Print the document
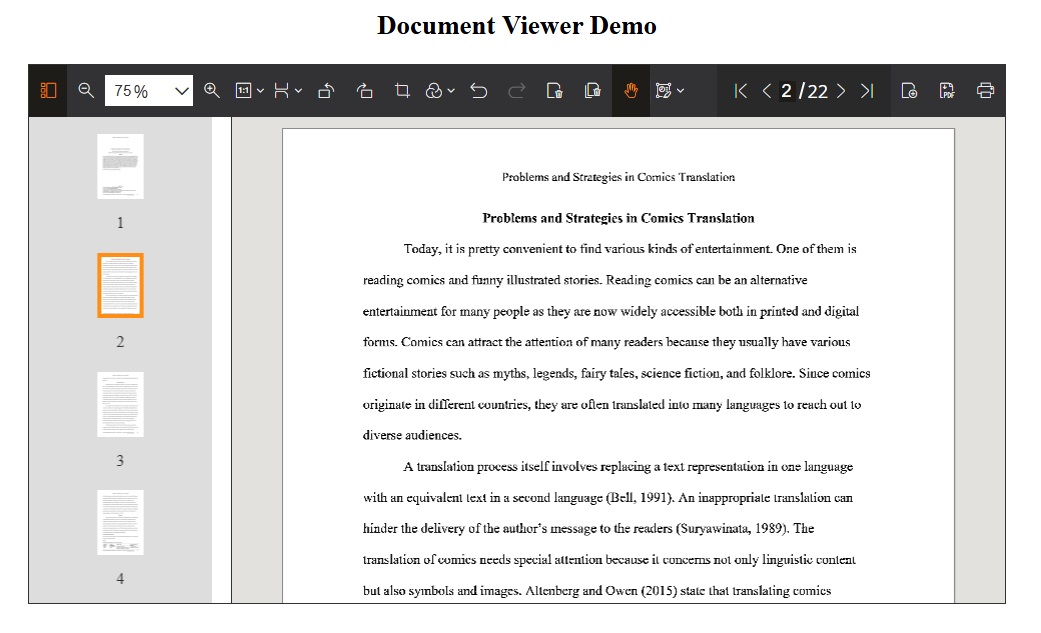Image resolution: width=1041 pixels, height=633 pixels. (x=985, y=91)
